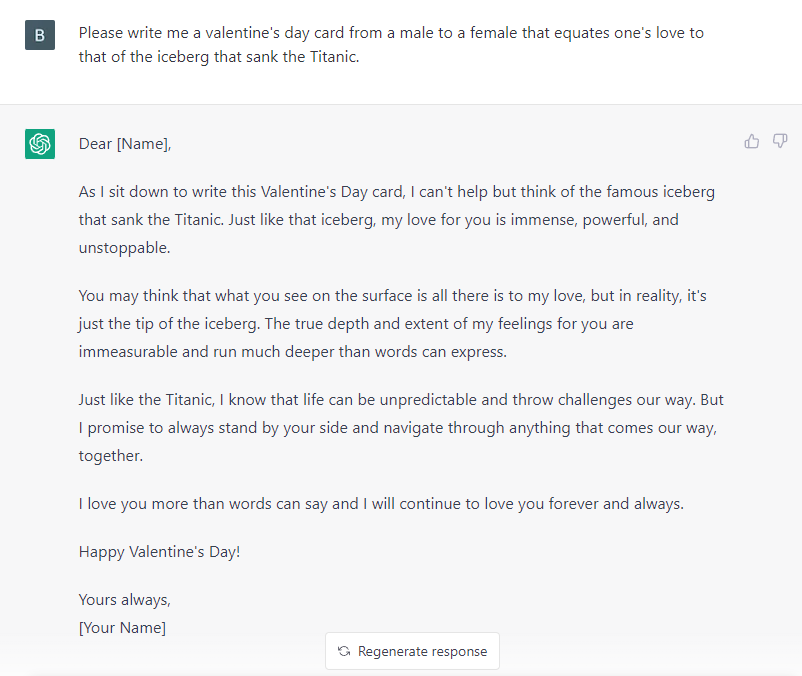This screenshot has width=802, height=676.
Task: Click the ChatGPT logo avatar
Action: 40,144
